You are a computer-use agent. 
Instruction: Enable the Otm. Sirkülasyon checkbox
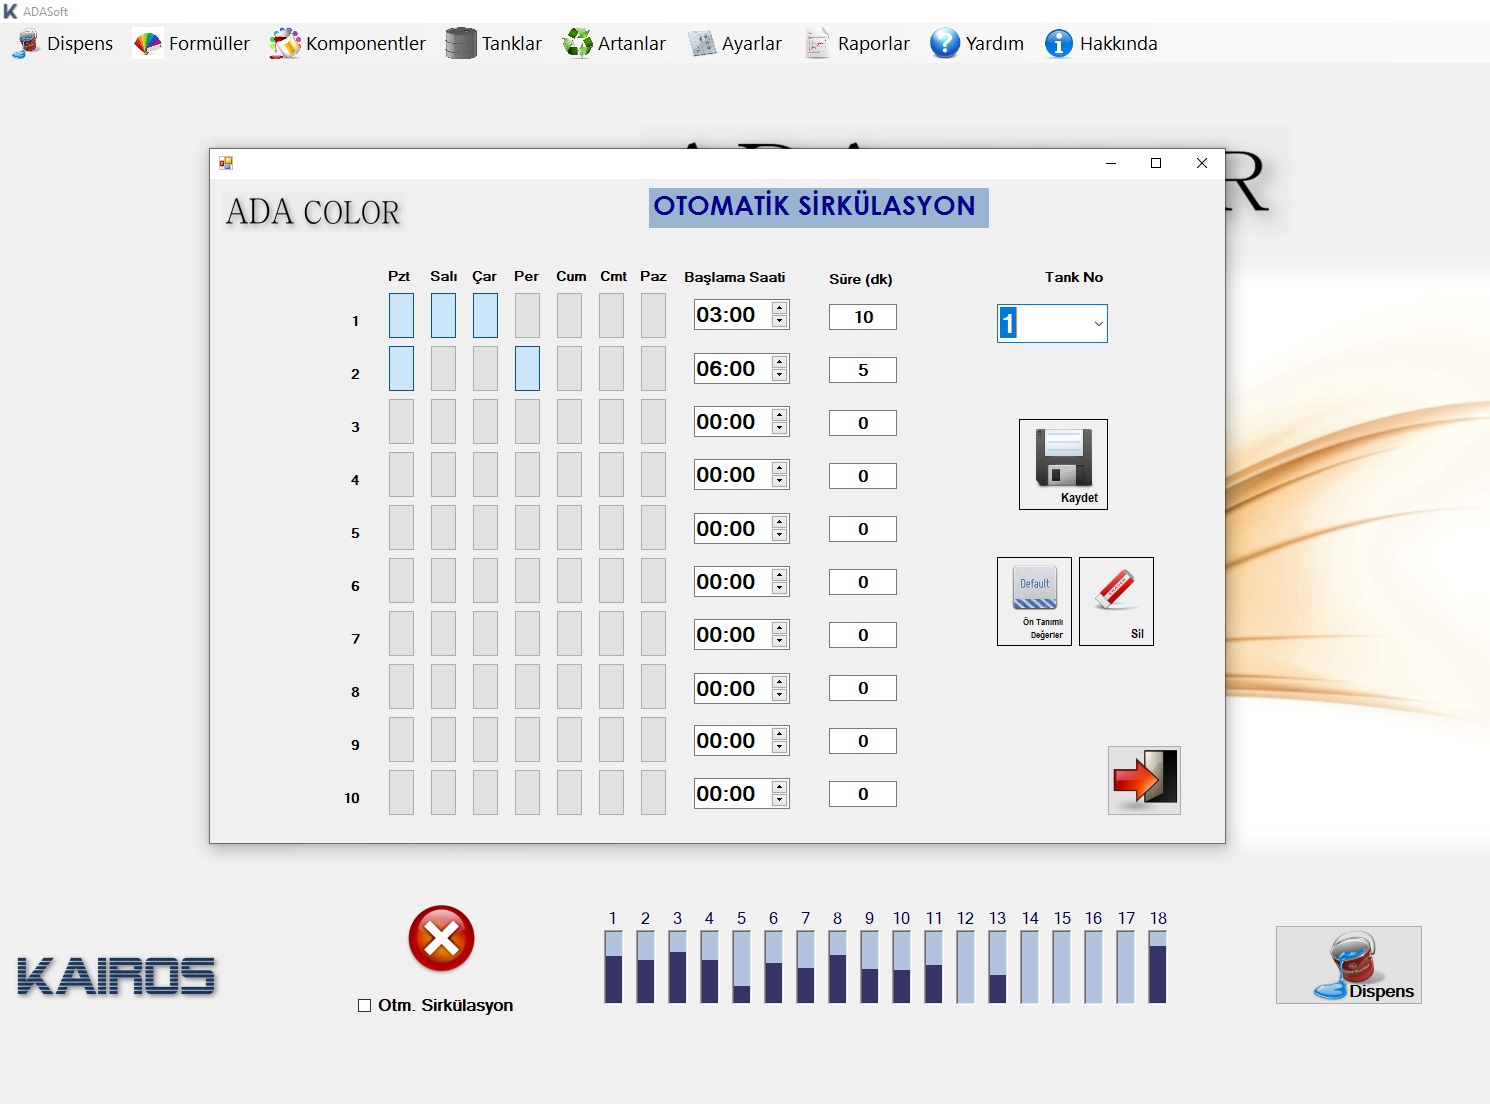pyautogui.click(x=365, y=1006)
